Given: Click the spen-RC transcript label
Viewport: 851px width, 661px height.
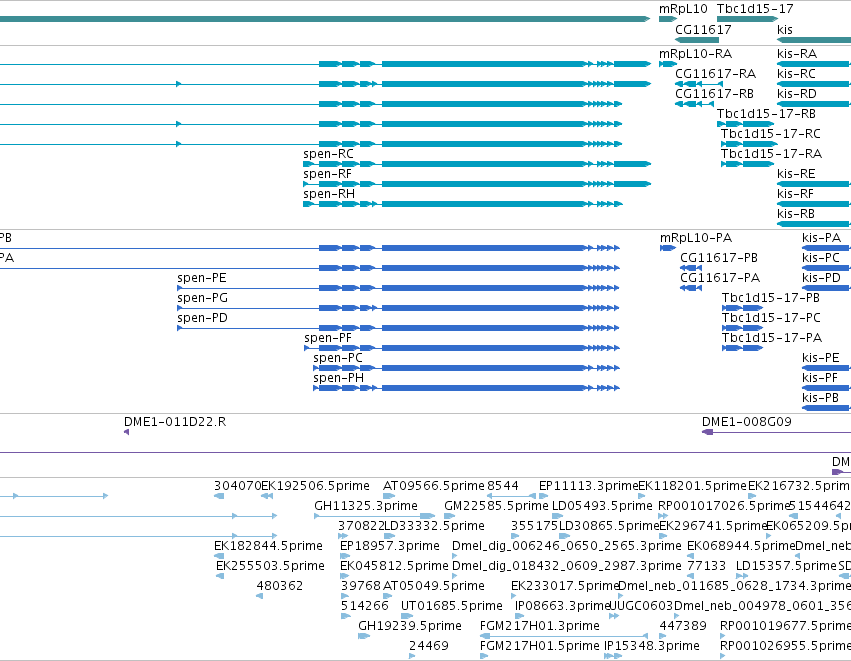Looking at the screenshot, I should click(x=328, y=154).
